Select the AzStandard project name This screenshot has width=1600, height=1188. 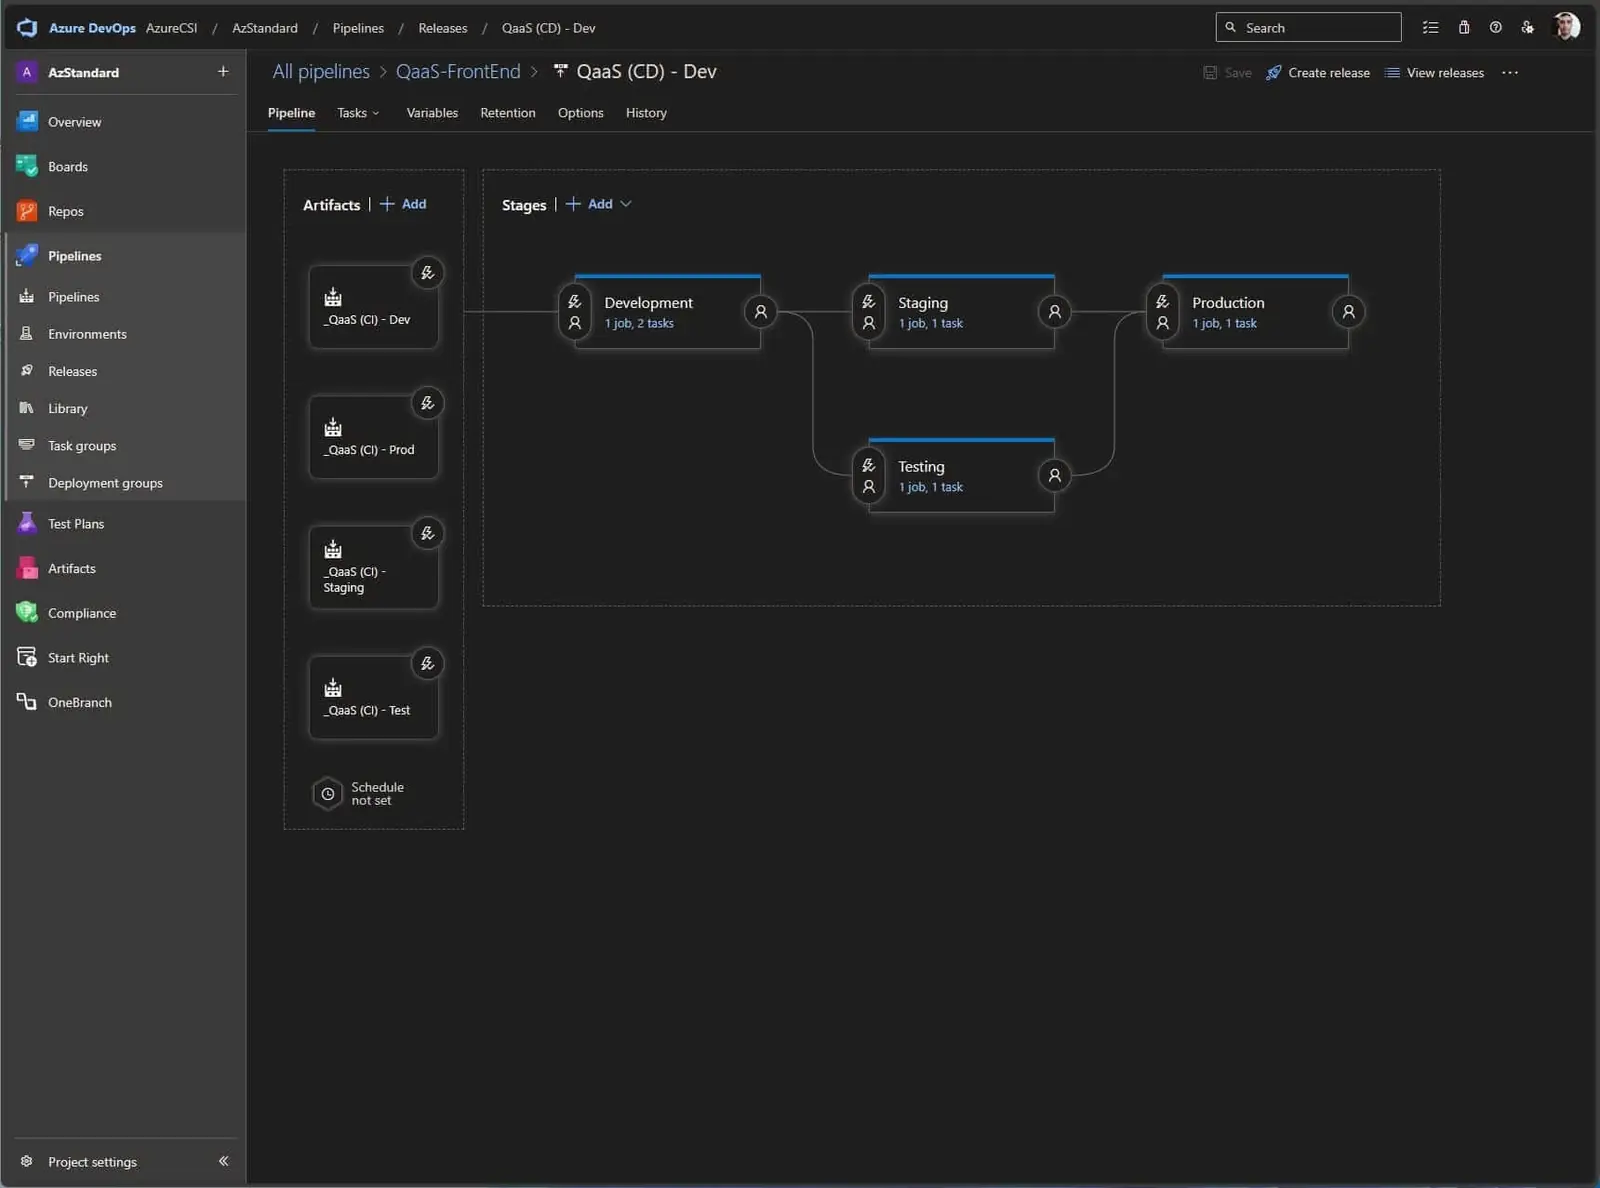click(x=83, y=73)
